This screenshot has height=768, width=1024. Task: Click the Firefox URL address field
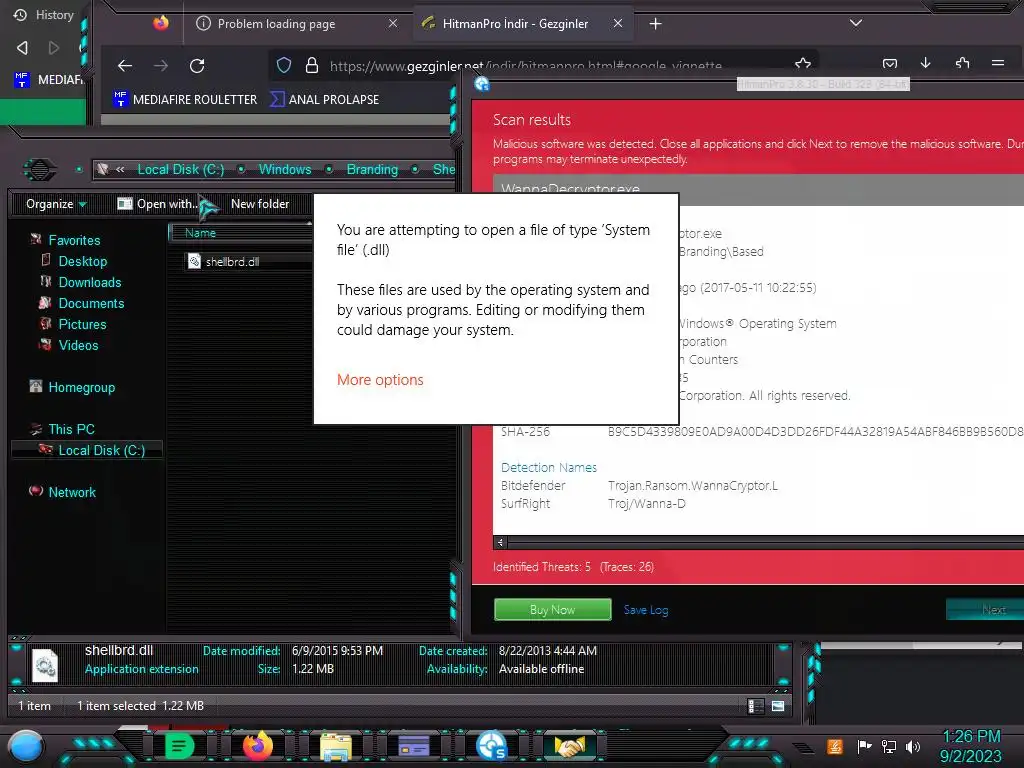(x=526, y=65)
